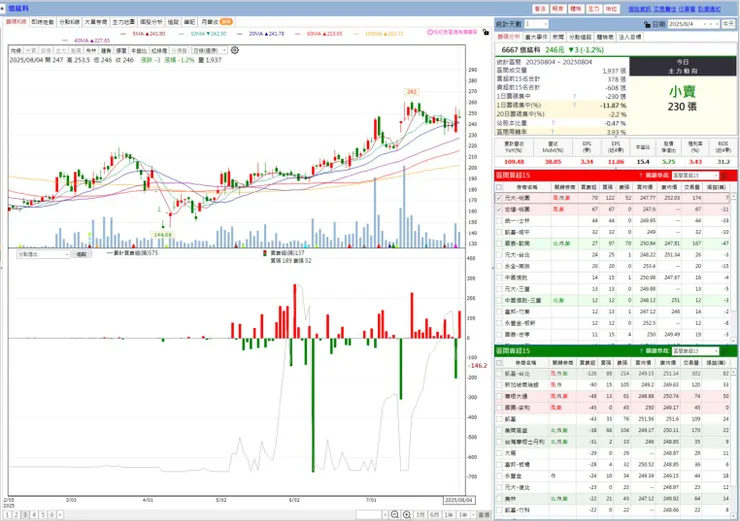Check the 元大-台北 broker checkbox

pos(499,255)
